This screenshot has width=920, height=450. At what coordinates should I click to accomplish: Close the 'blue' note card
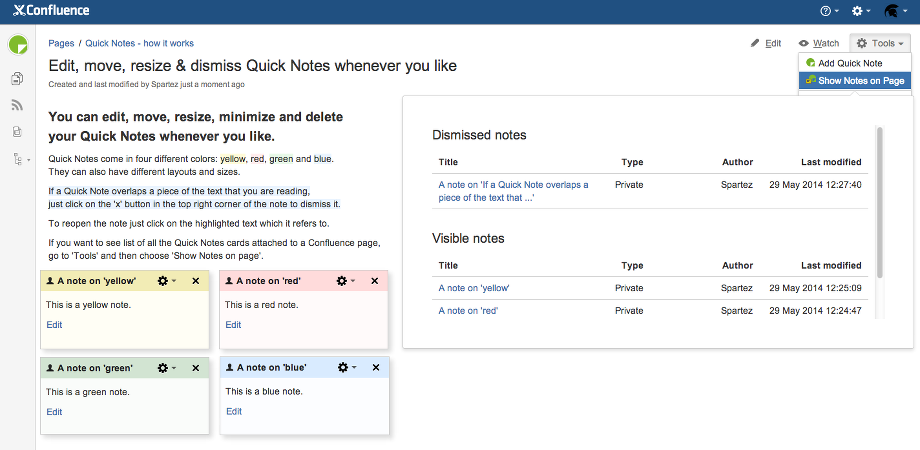375,368
